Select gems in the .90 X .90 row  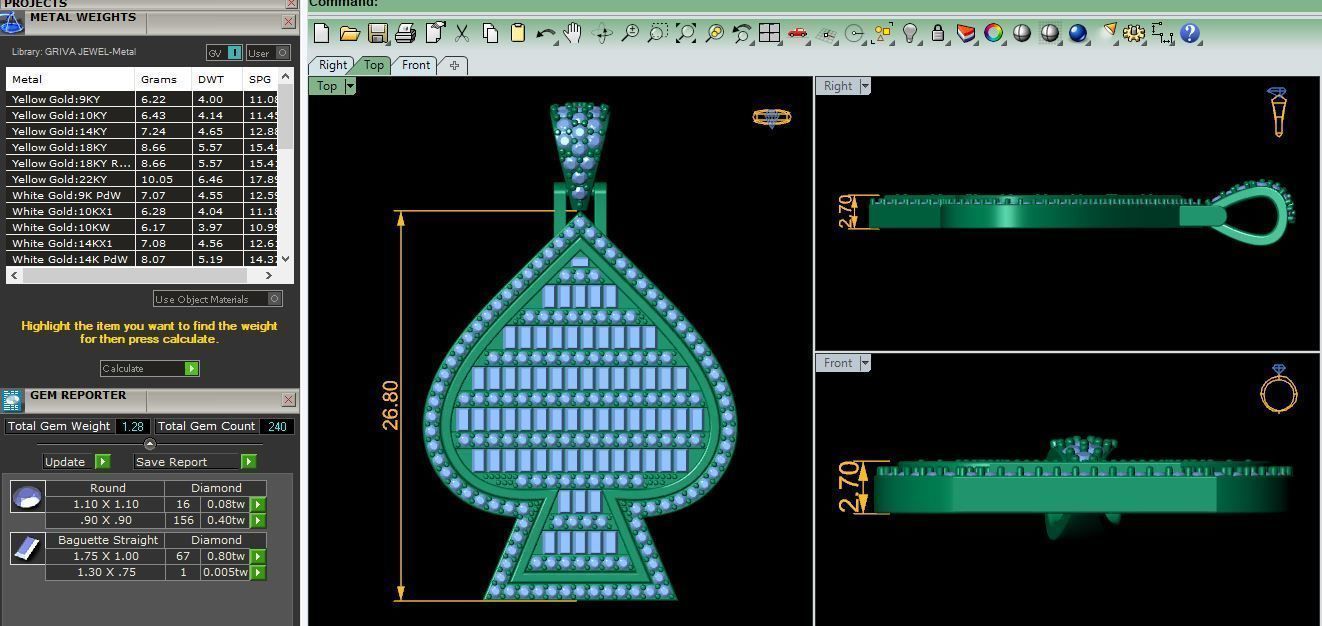[257, 520]
